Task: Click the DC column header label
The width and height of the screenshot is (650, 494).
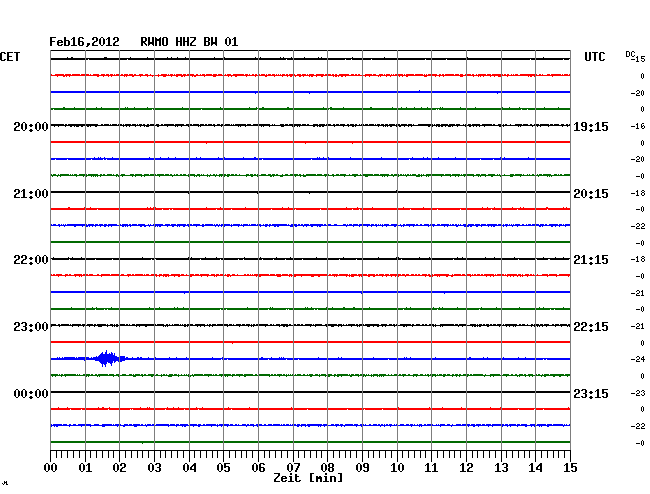Action: coord(630,54)
